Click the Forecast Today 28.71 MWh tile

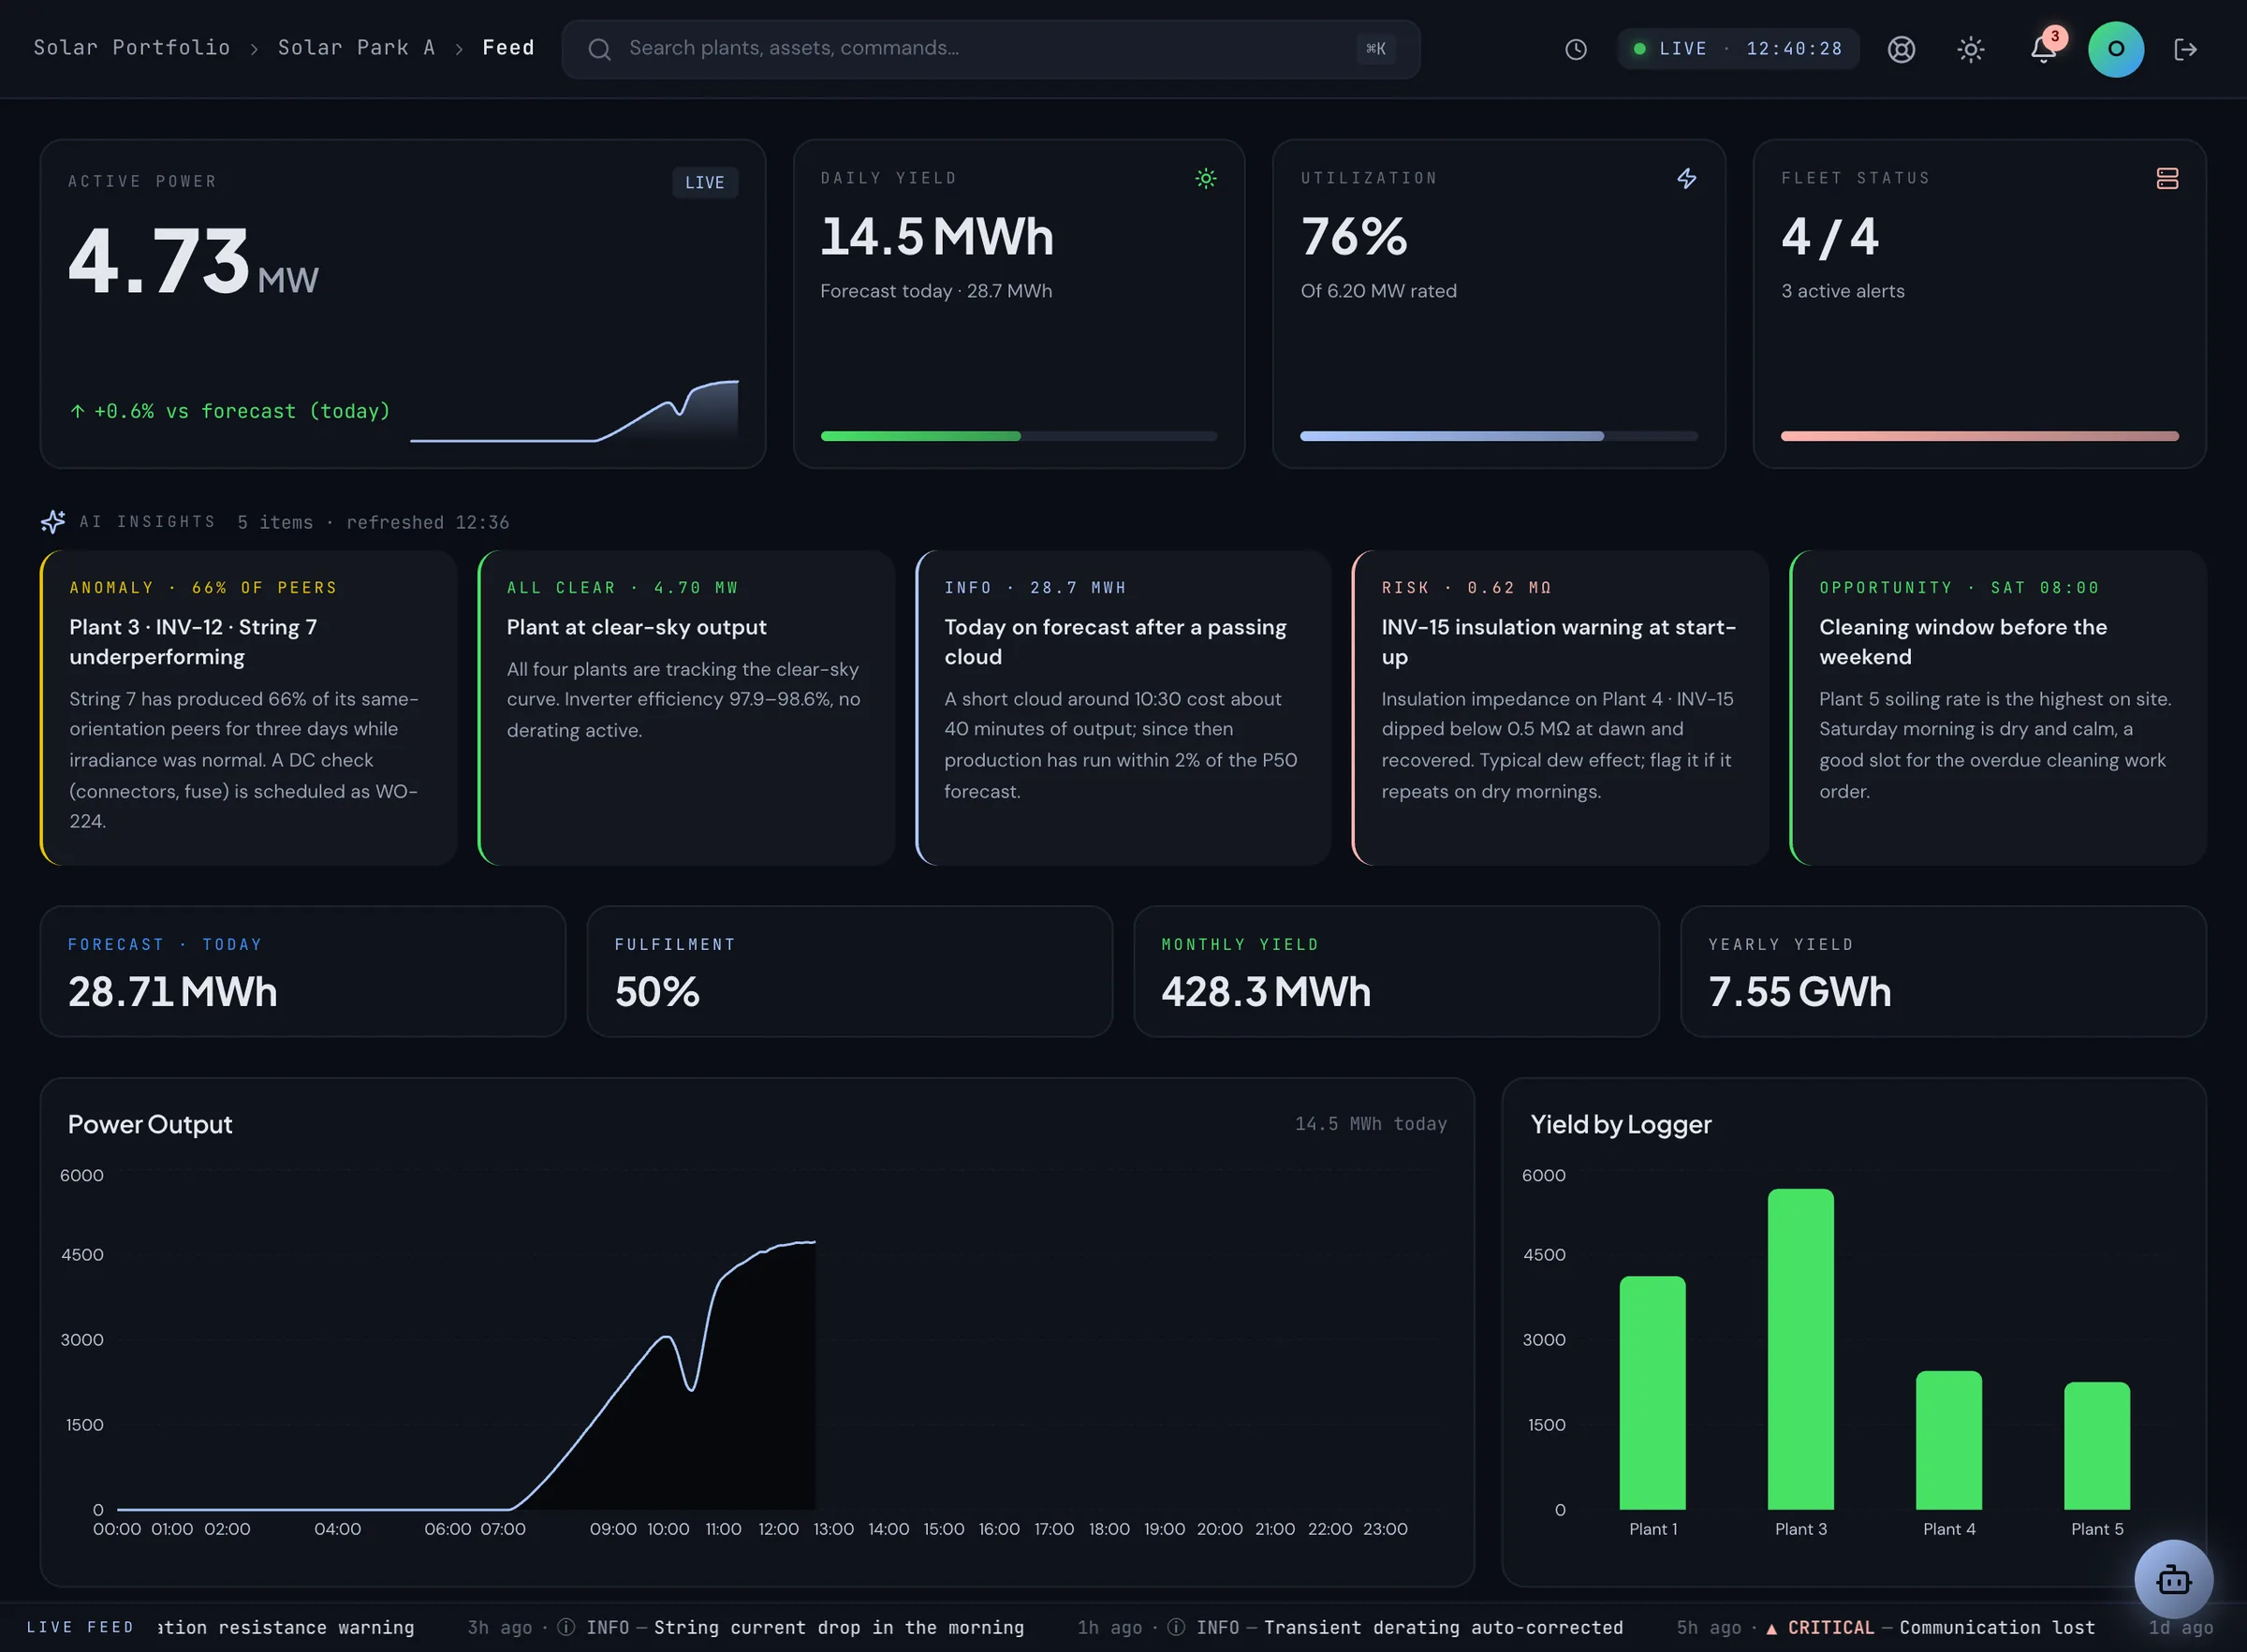303,971
